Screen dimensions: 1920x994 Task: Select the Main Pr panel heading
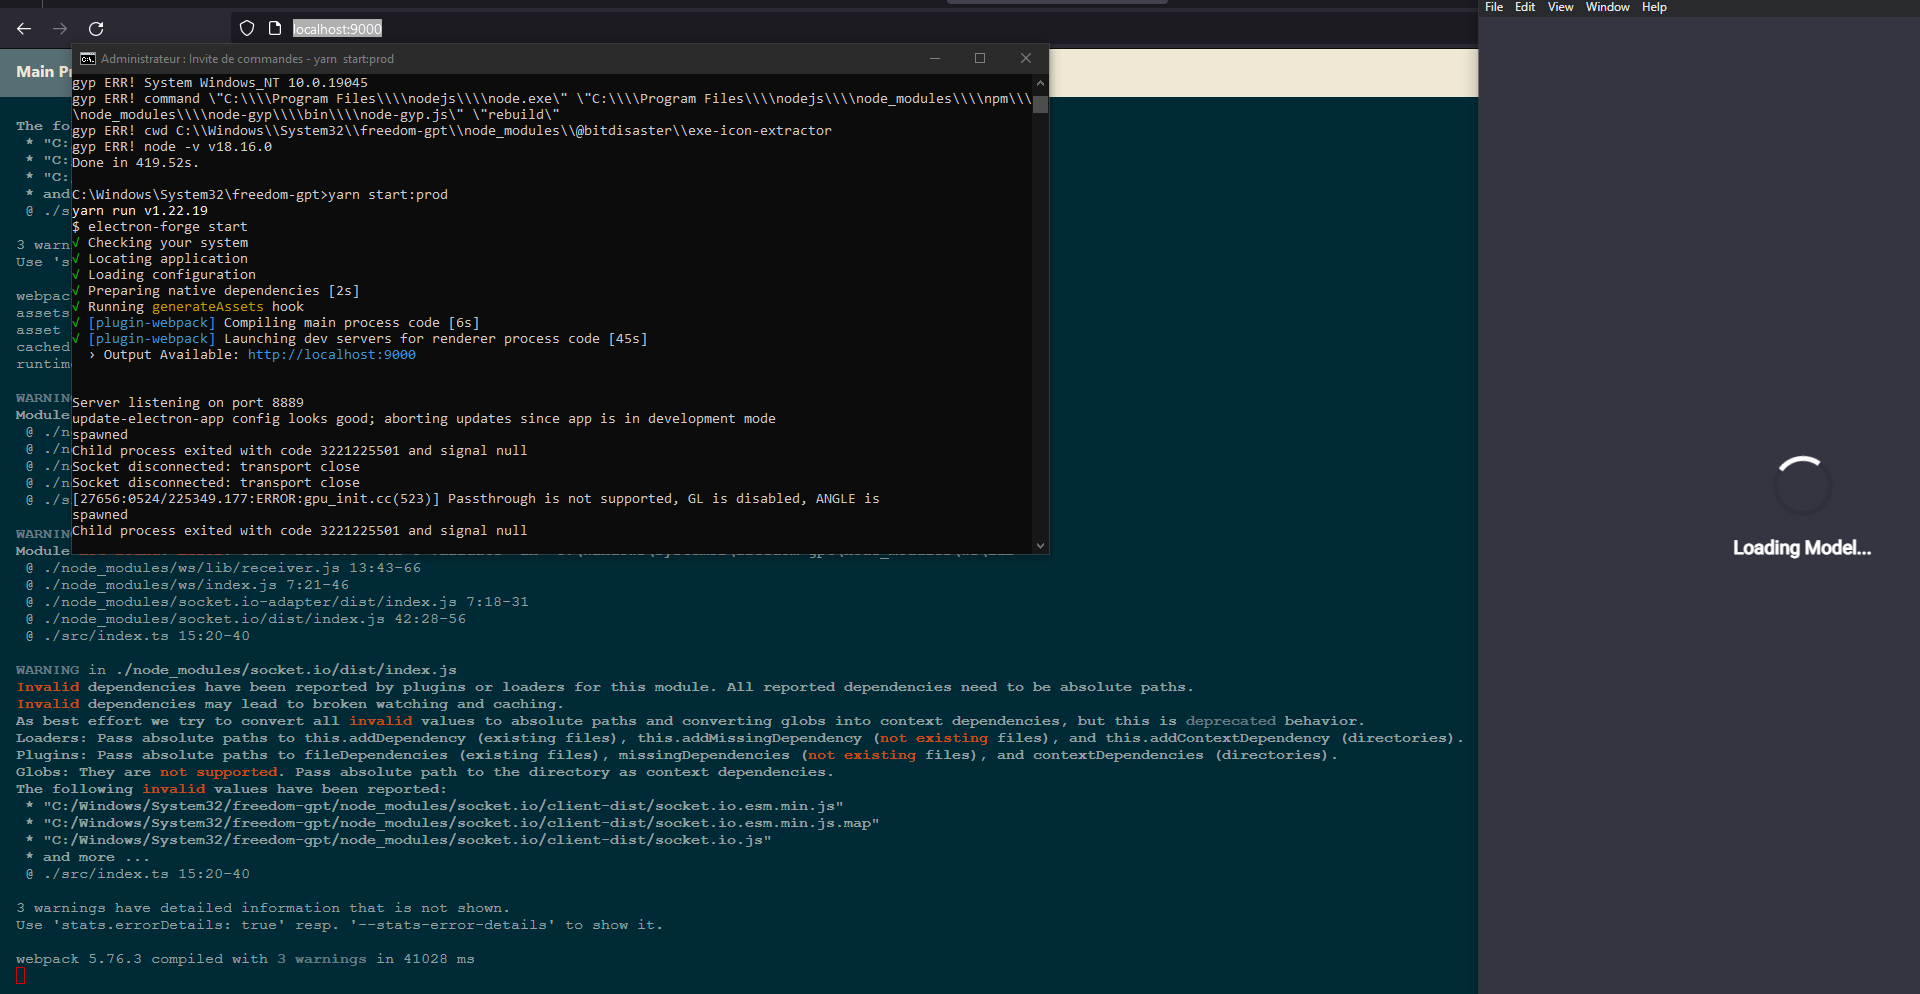click(41, 72)
